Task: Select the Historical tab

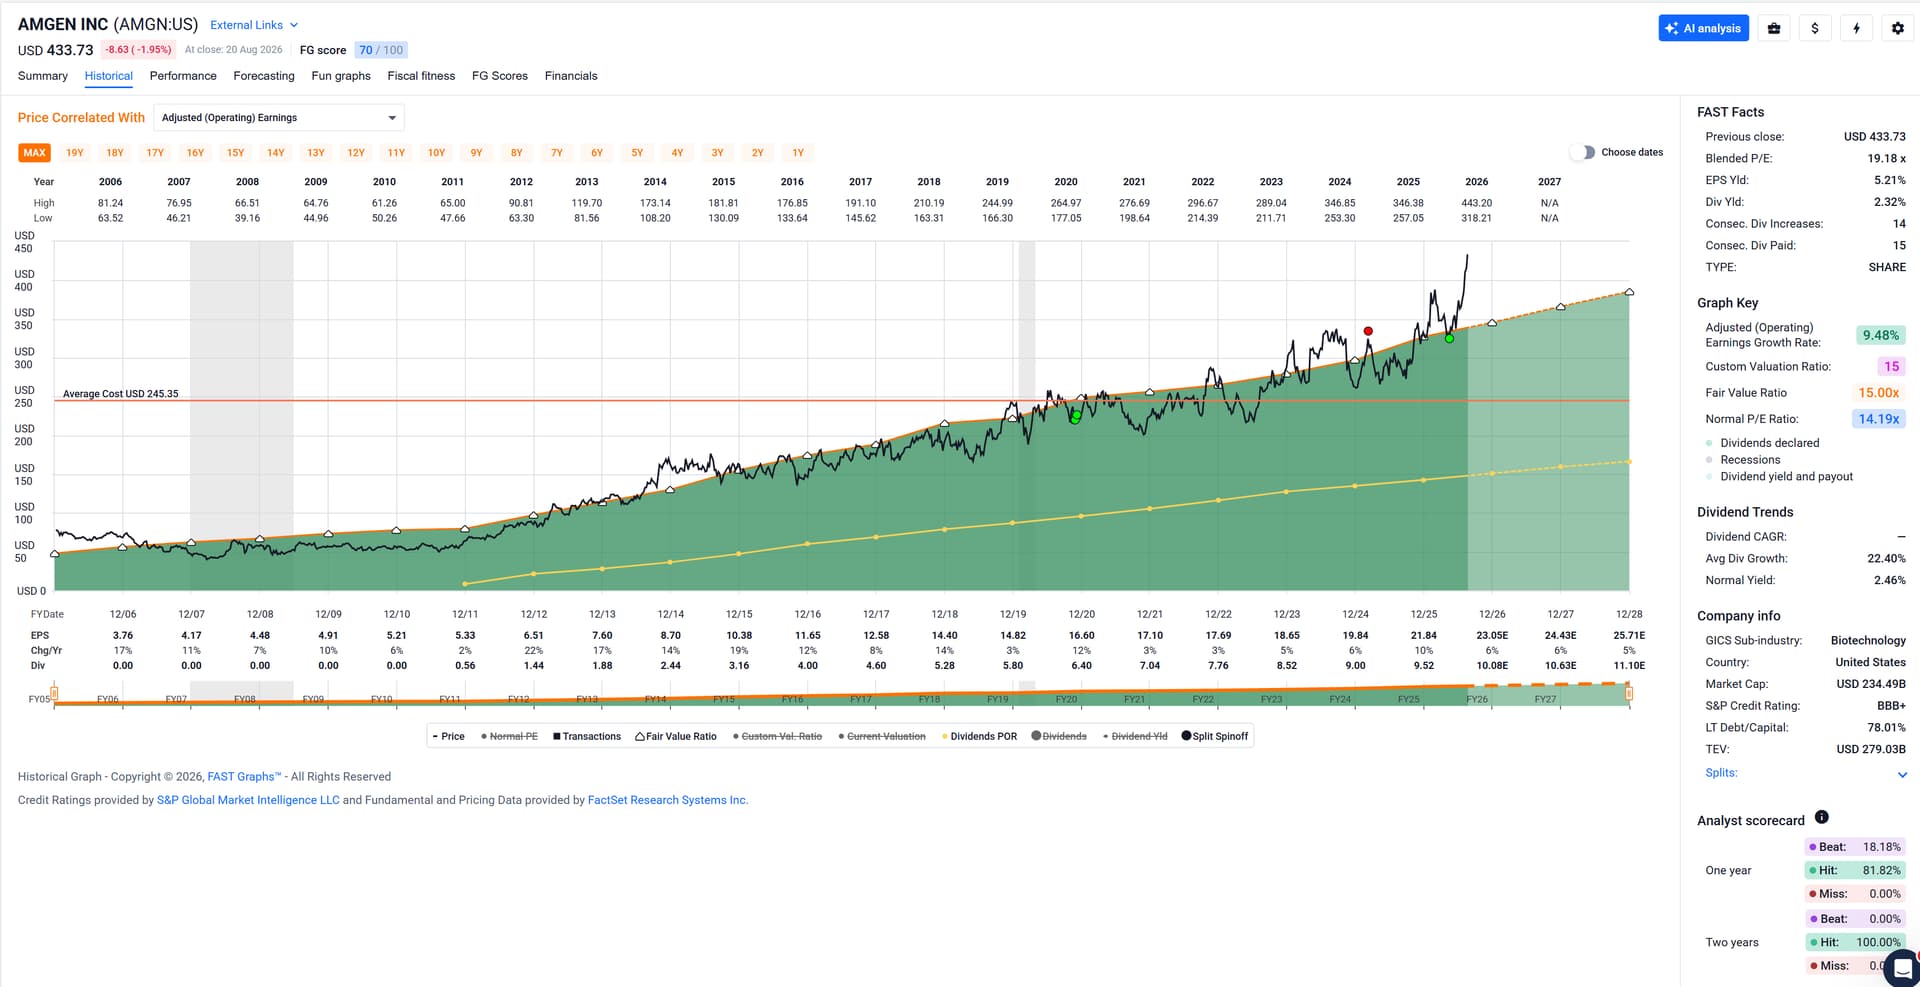Action: pyautogui.click(x=108, y=76)
